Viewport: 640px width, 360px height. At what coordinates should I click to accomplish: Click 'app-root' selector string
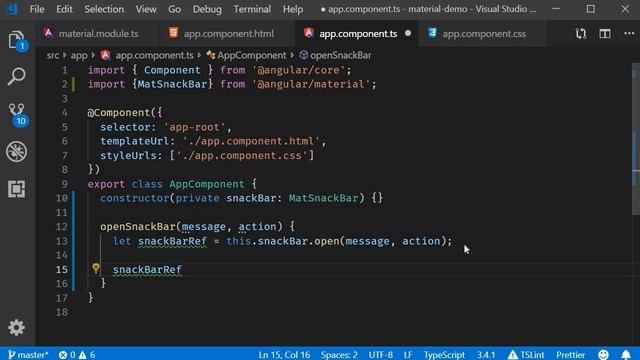click(x=195, y=127)
